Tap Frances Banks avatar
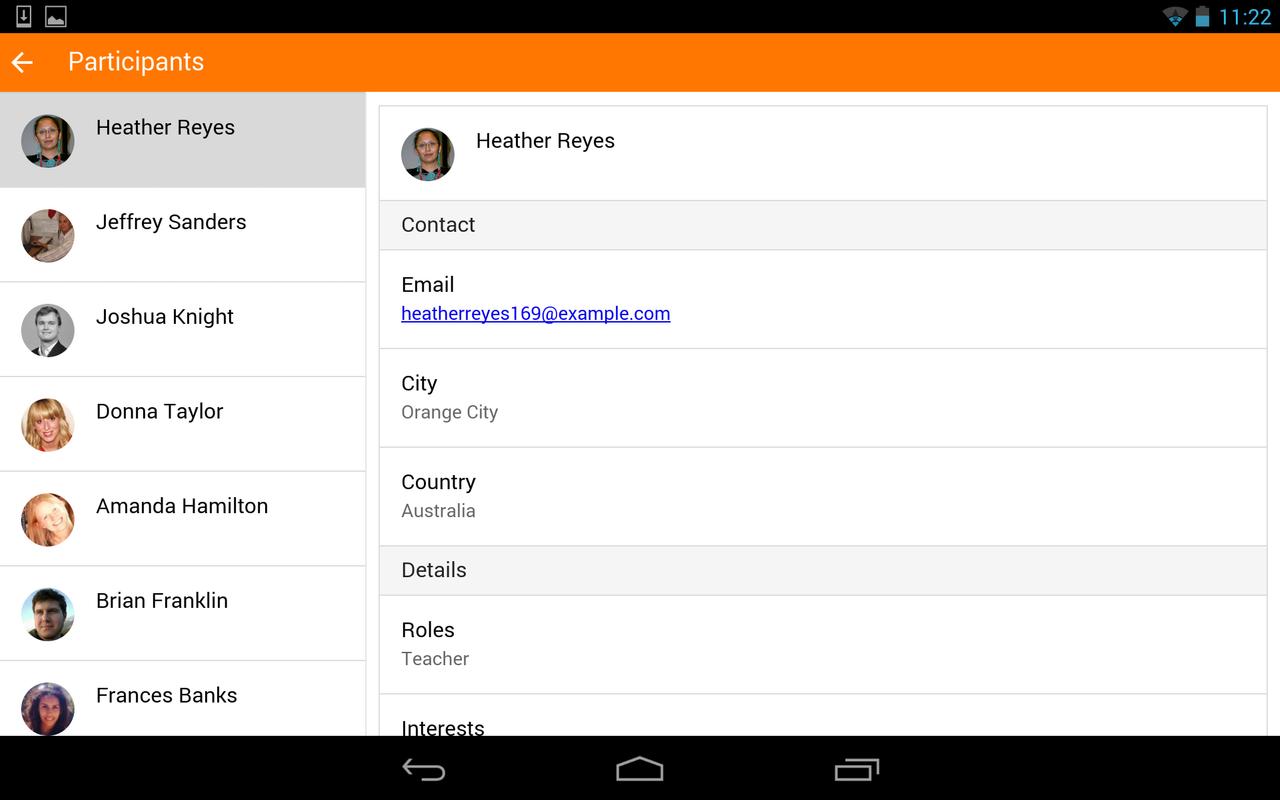1280x800 pixels. (x=48, y=709)
